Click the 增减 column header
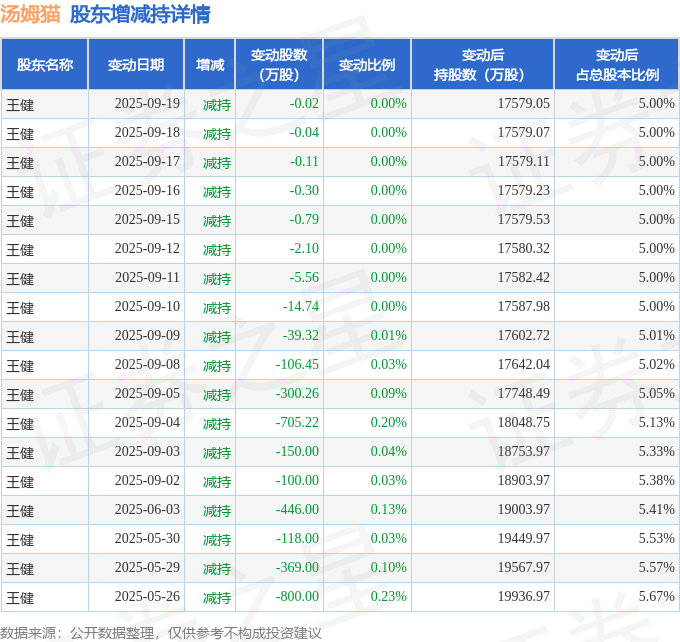This screenshot has height=642, width=680. [210, 65]
